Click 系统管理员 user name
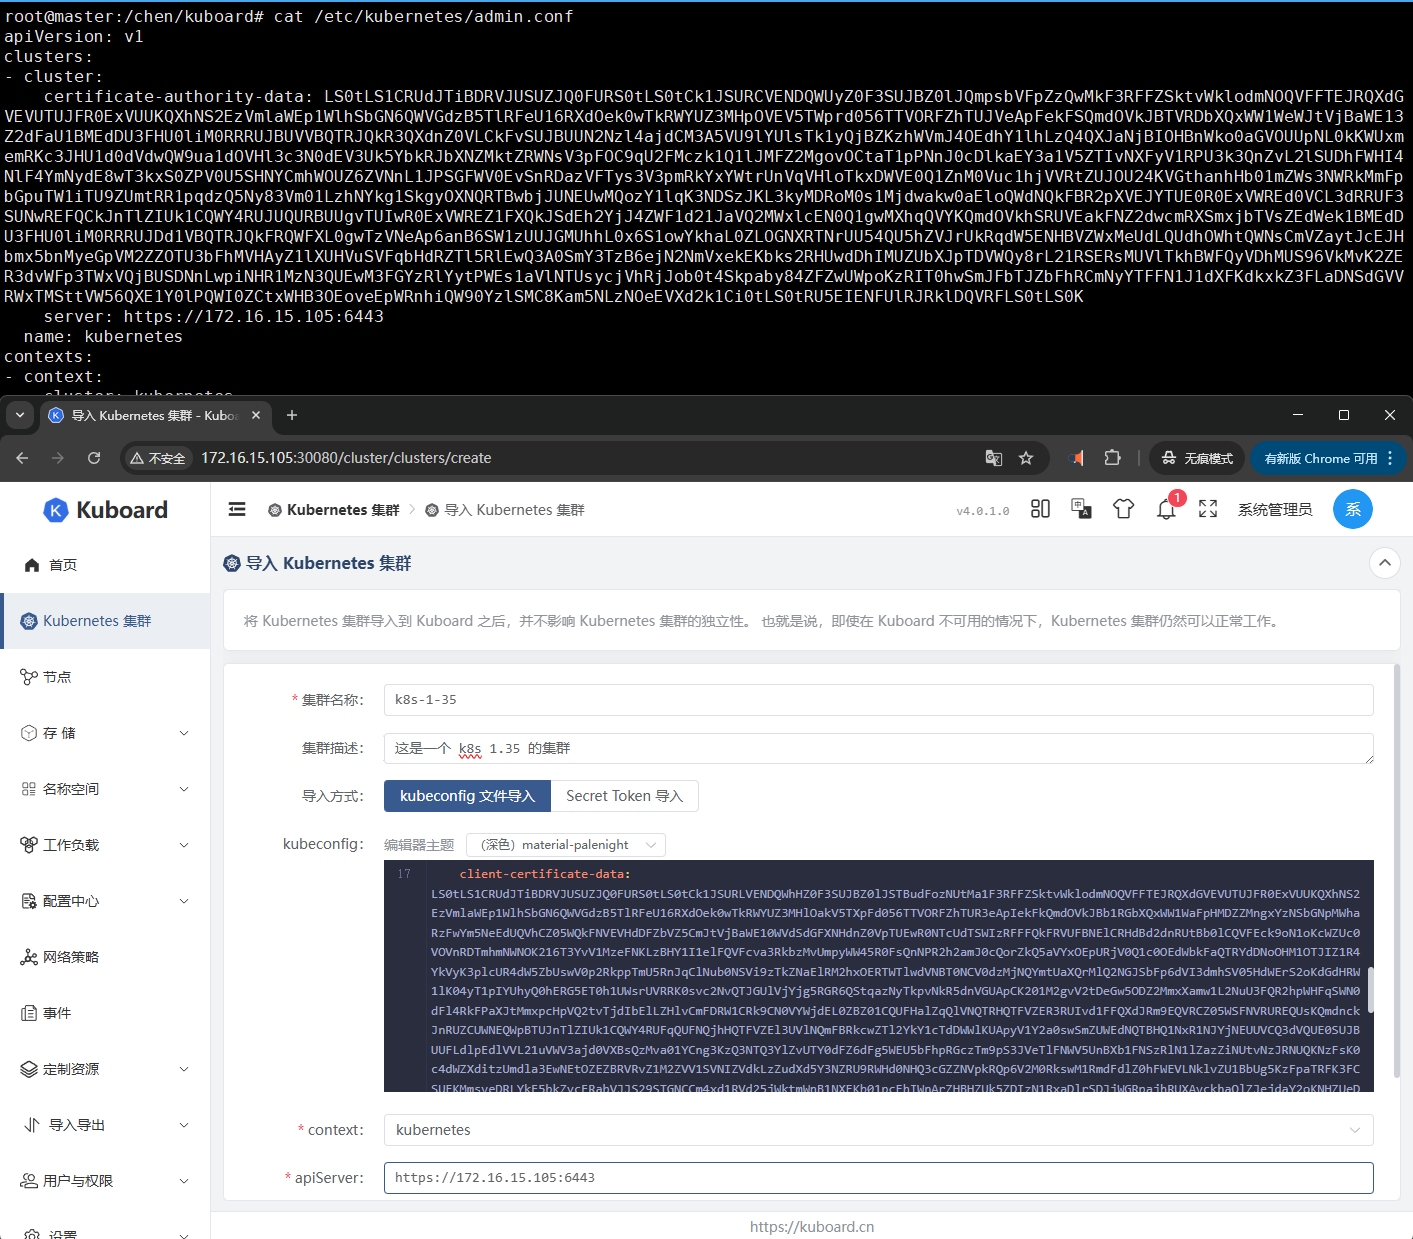Viewport: 1413px width, 1239px height. [1275, 510]
